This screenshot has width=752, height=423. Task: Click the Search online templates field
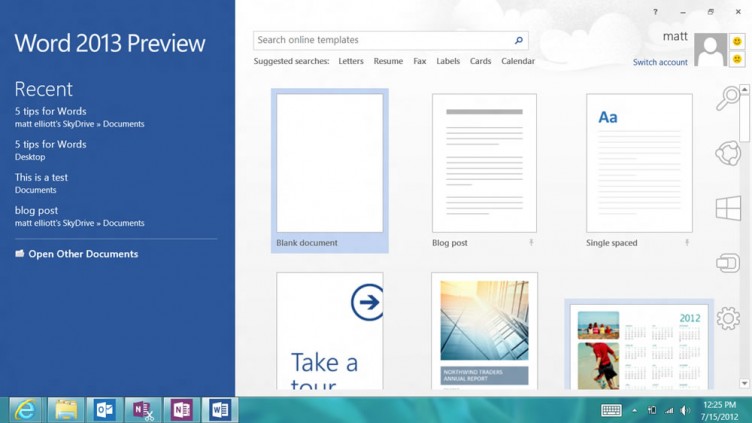[x=391, y=40]
